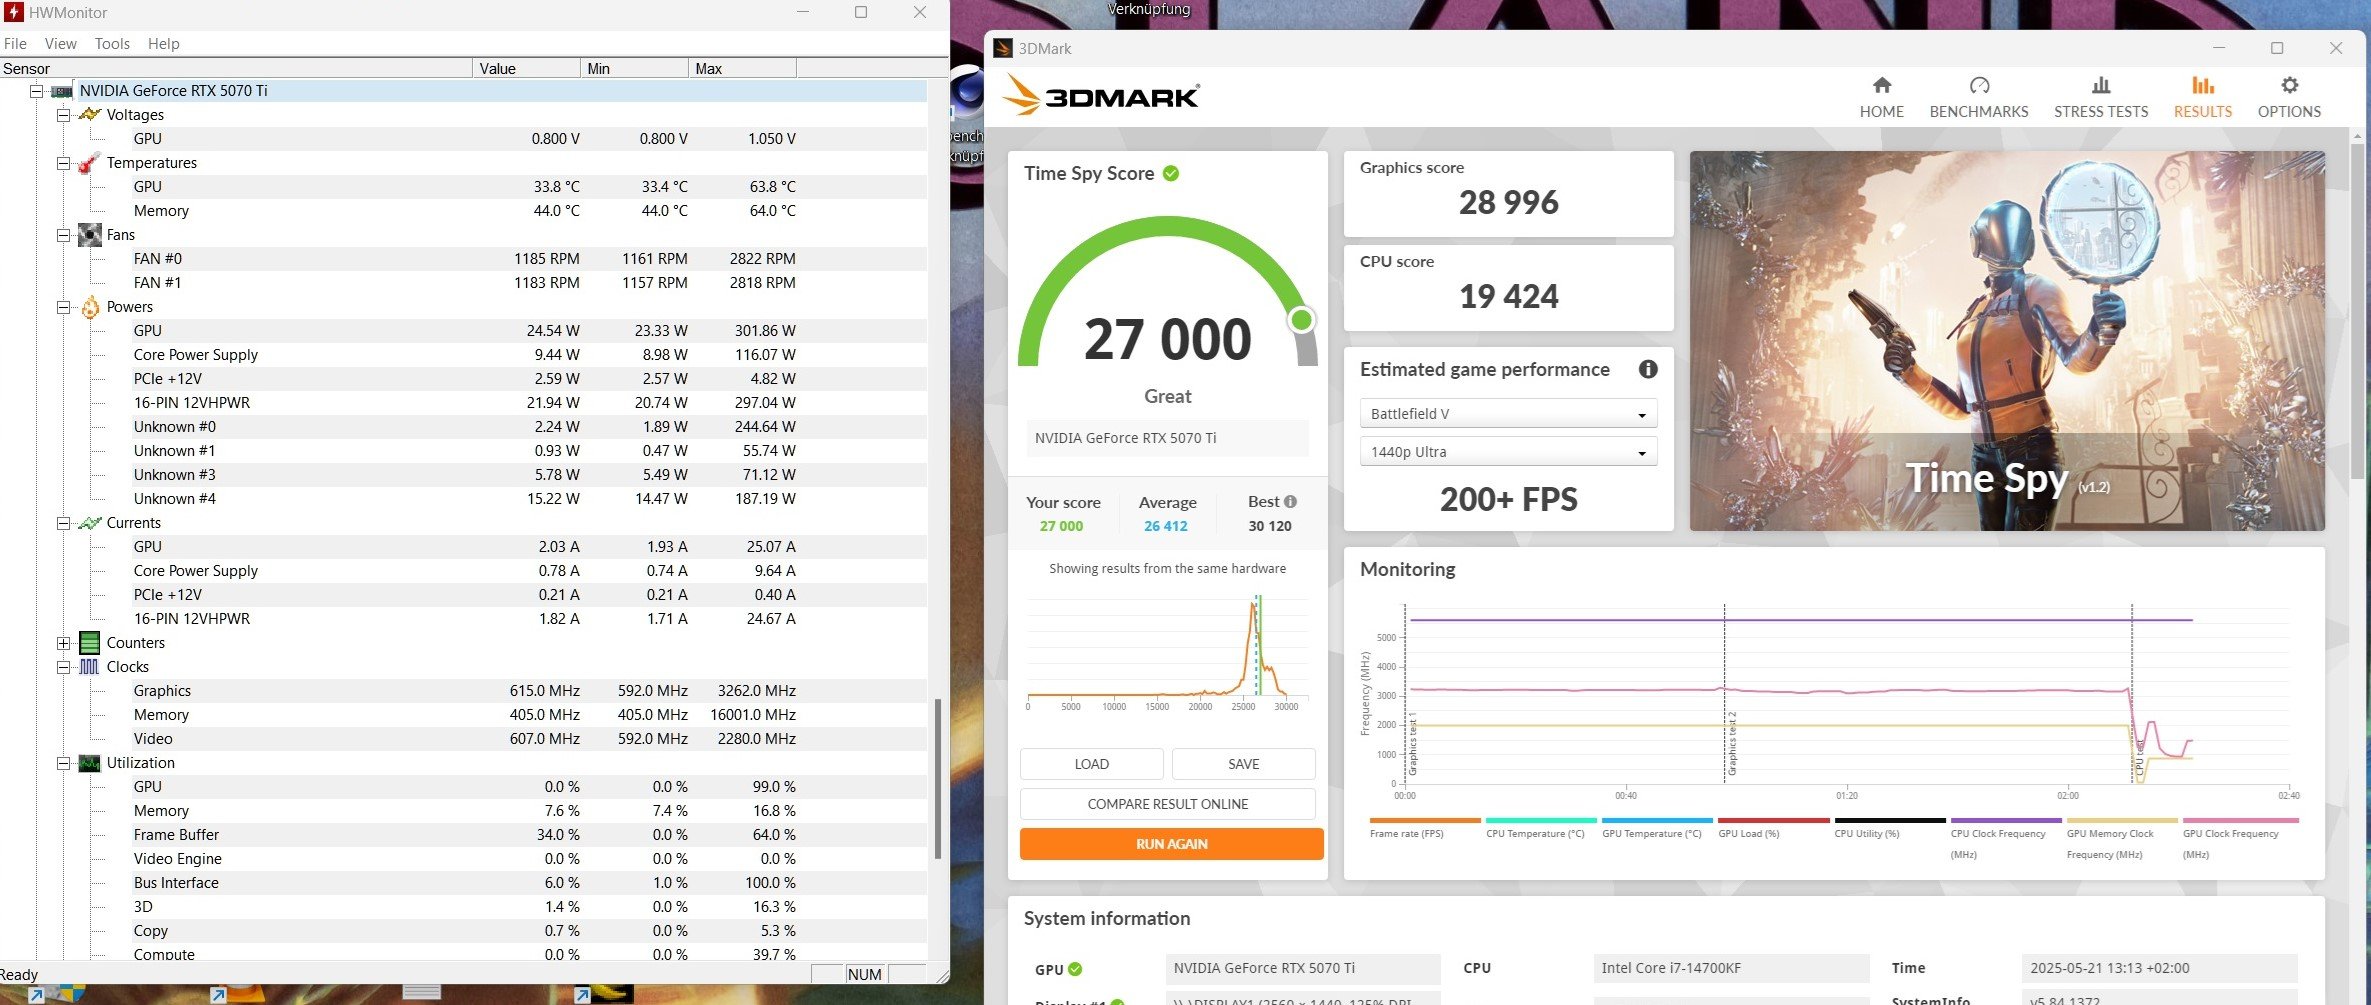This screenshot has width=2371, height=1005.
Task: Click the RTX 5070 Ti graphics card icon
Action: click(62, 91)
